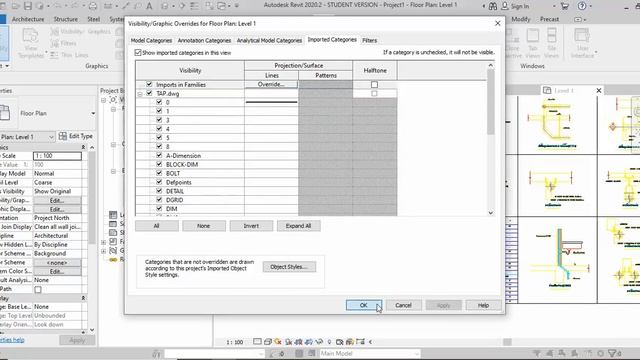Toggle the Path checkbox in Properties panel
Viewport: 640px width, 360px height.
click(38, 289)
